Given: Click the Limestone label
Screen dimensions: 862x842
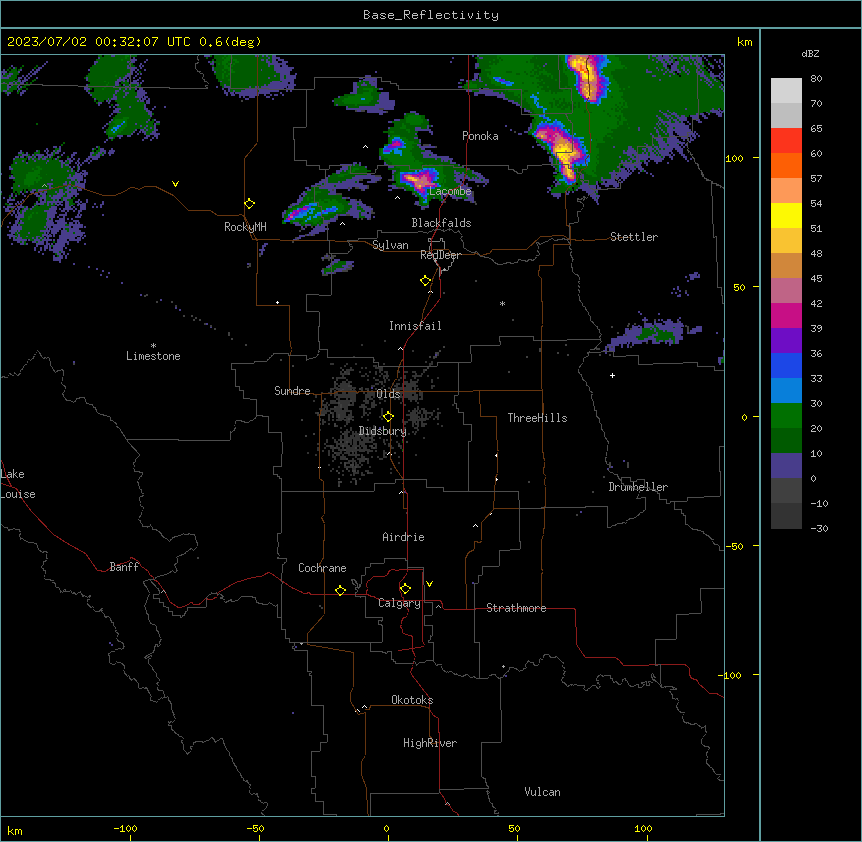Looking at the screenshot, I should coord(153,356).
